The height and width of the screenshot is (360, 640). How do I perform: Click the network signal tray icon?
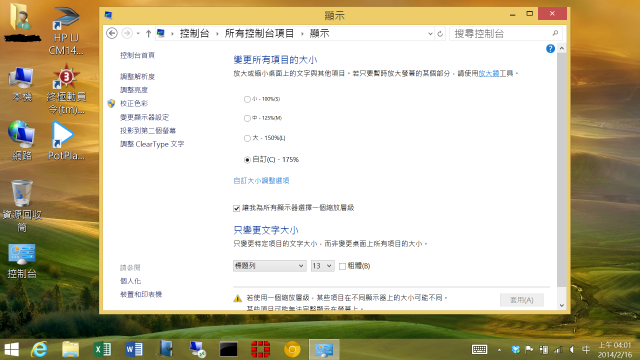click(x=558, y=350)
